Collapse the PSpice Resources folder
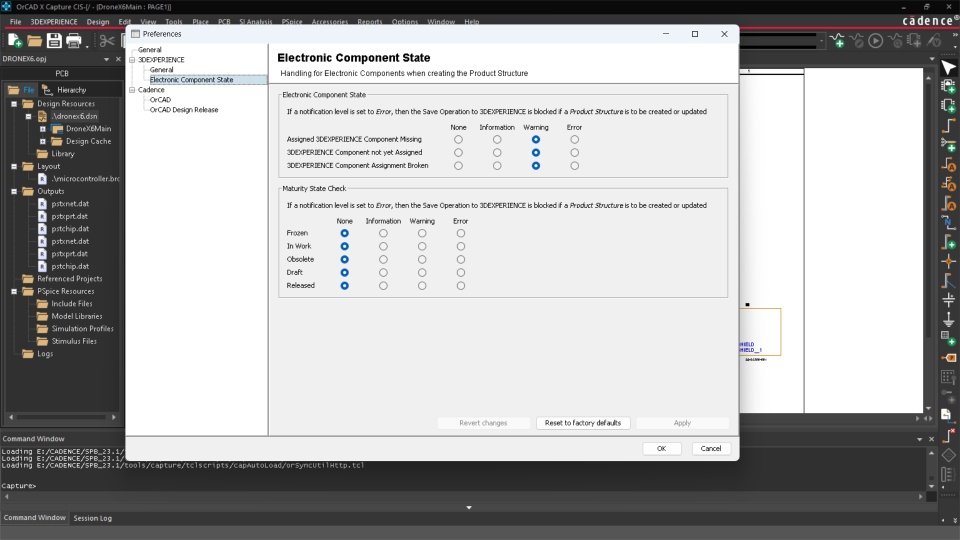960x540 pixels. click(x=14, y=291)
